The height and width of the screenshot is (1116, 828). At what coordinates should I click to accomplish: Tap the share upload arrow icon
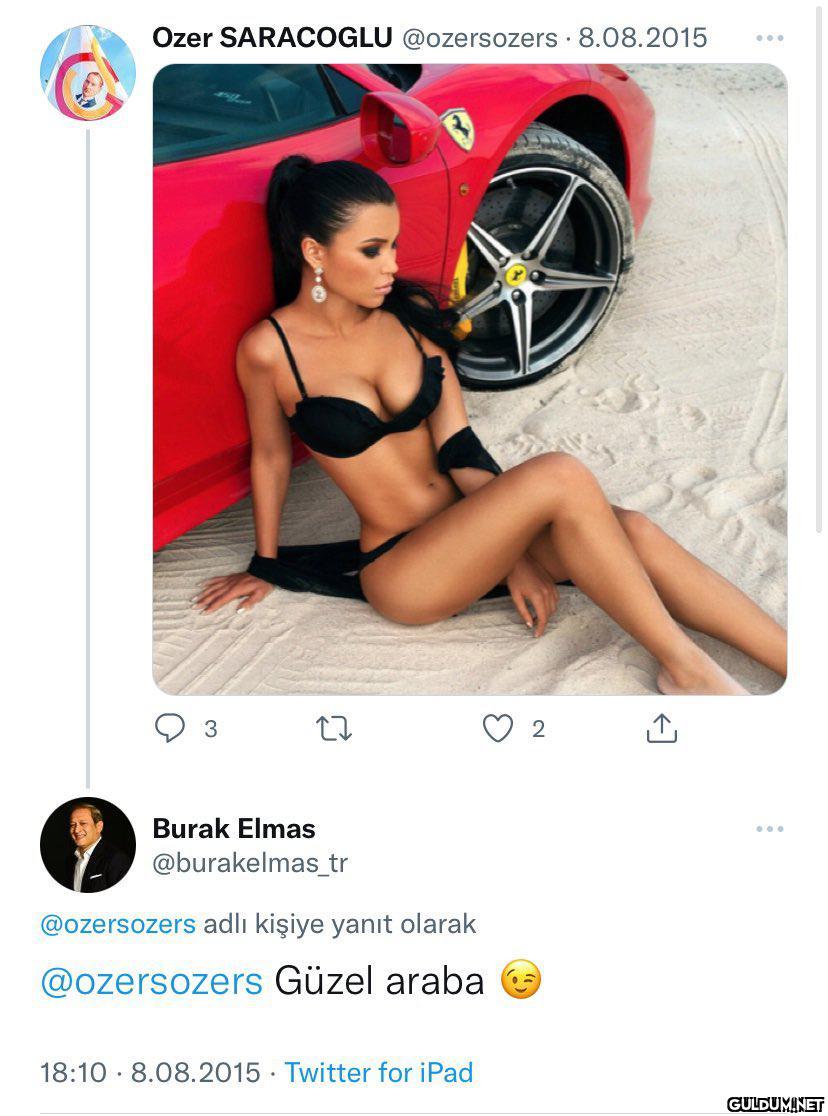[x=661, y=728]
